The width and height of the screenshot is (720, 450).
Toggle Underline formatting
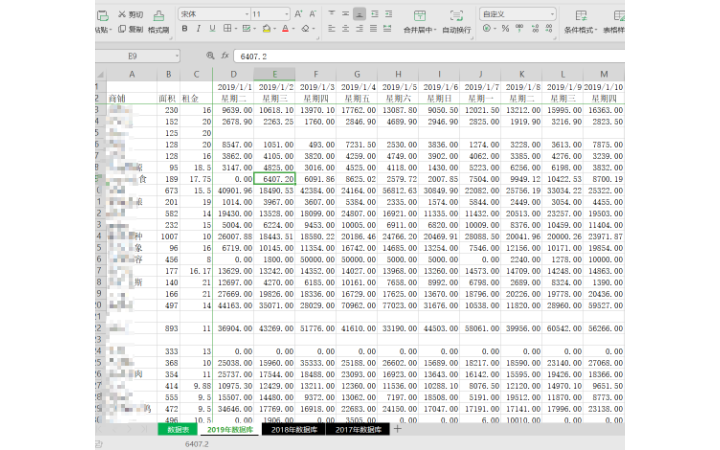click(212, 29)
